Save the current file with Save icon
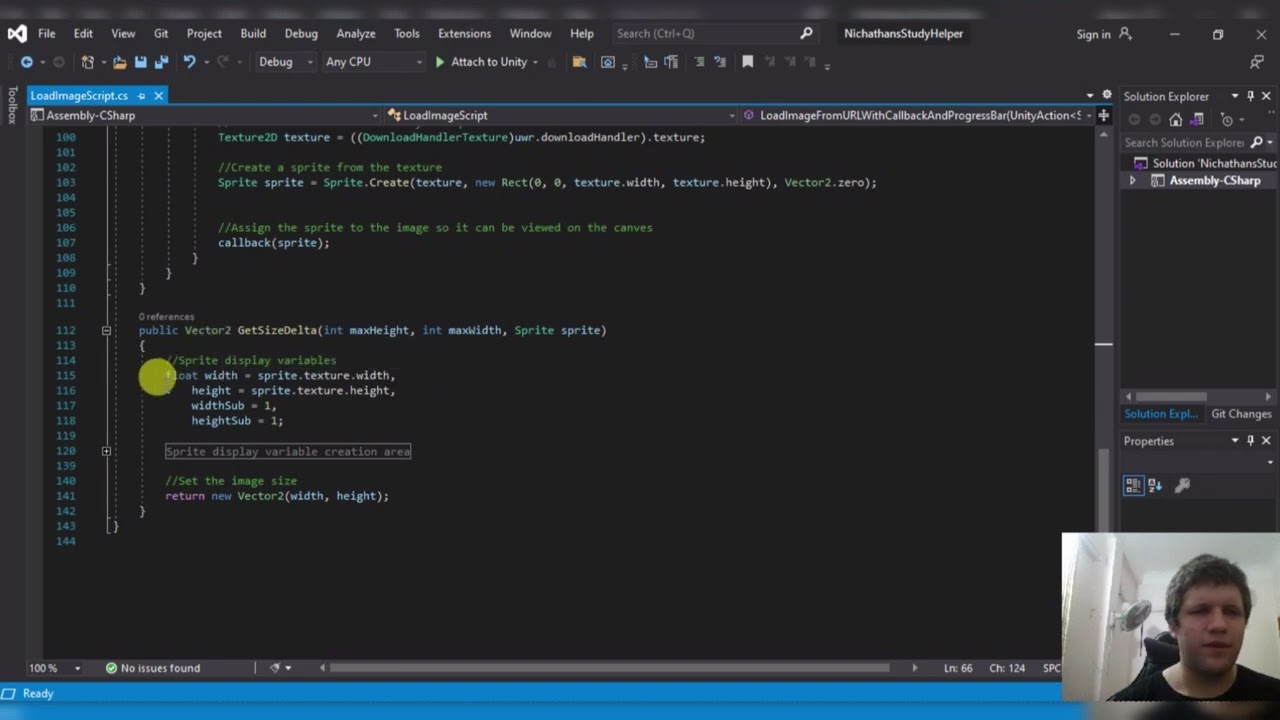This screenshot has width=1280, height=720. point(140,62)
